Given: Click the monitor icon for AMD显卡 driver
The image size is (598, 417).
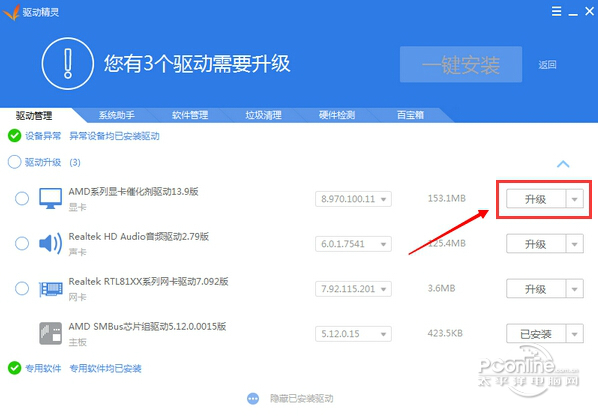Looking at the screenshot, I should (x=50, y=198).
